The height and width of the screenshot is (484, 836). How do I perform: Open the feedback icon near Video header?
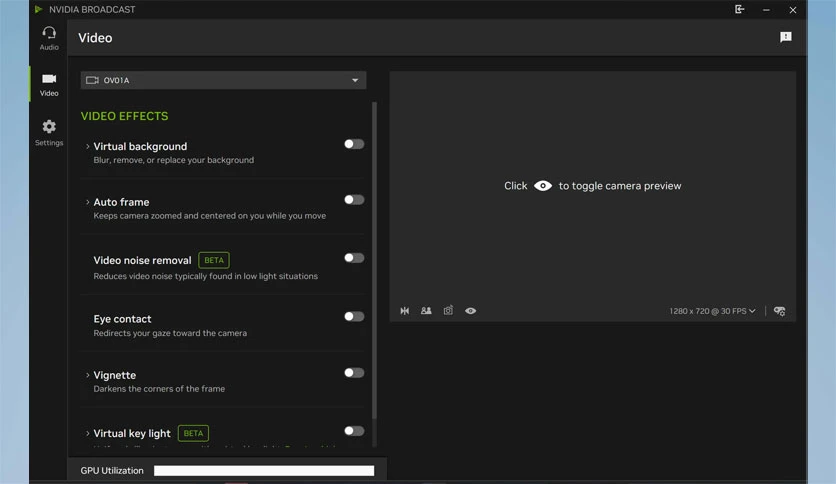[x=785, y=37]
